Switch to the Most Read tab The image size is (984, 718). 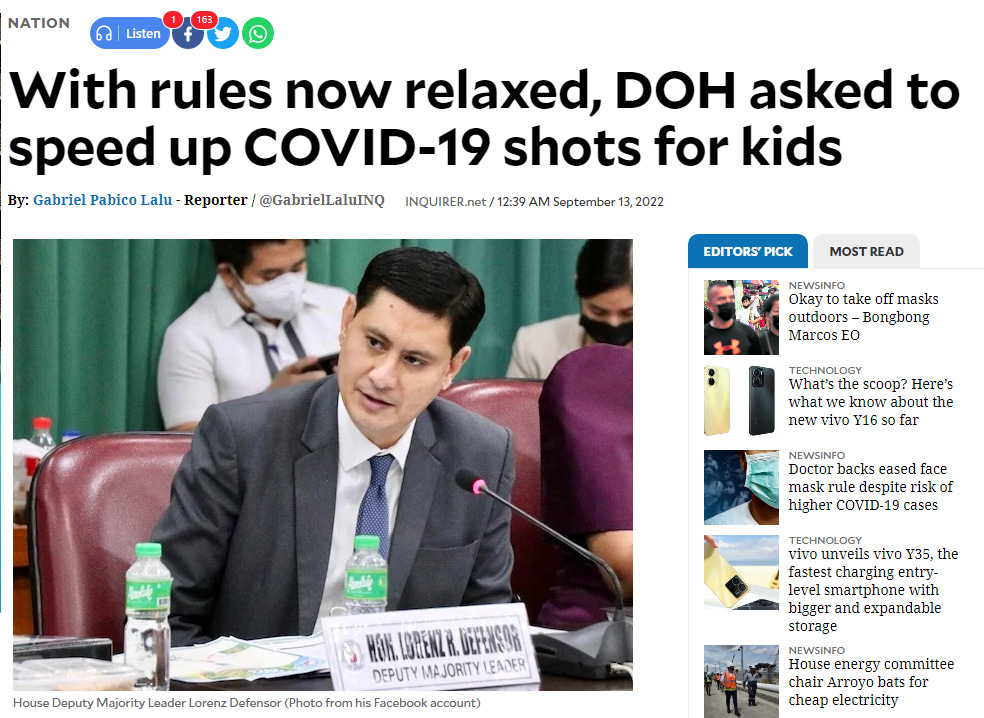tap(866, 252)
